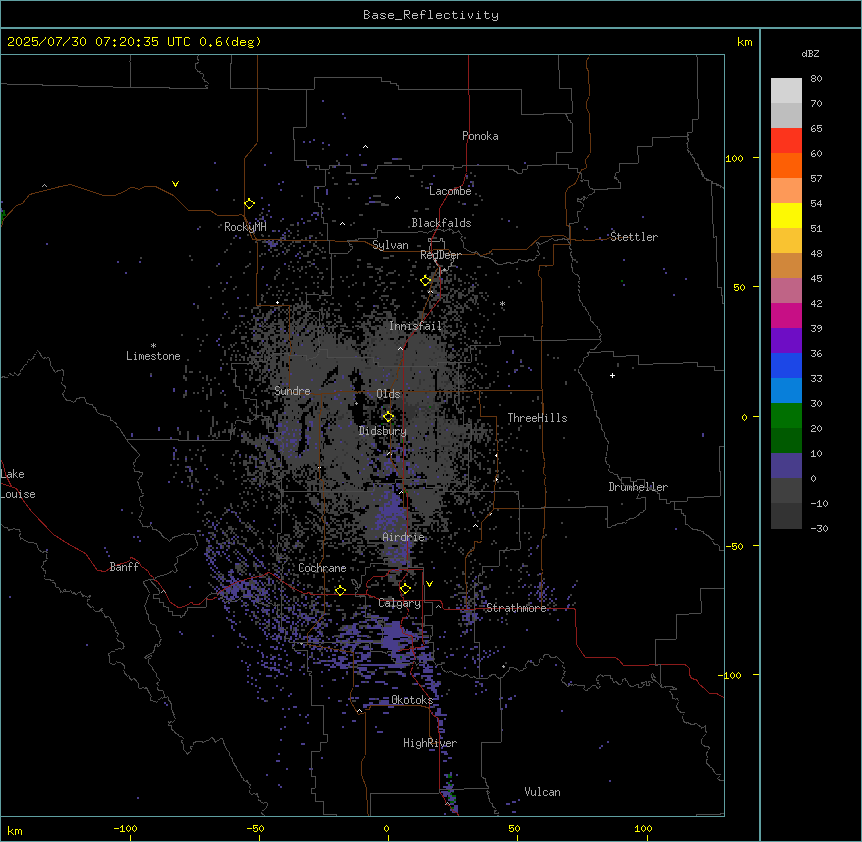Click the yellow diamond marker below Cochrane
This screenshot has height=842, width=862.
pyautogui.click(x=340, y=590)
